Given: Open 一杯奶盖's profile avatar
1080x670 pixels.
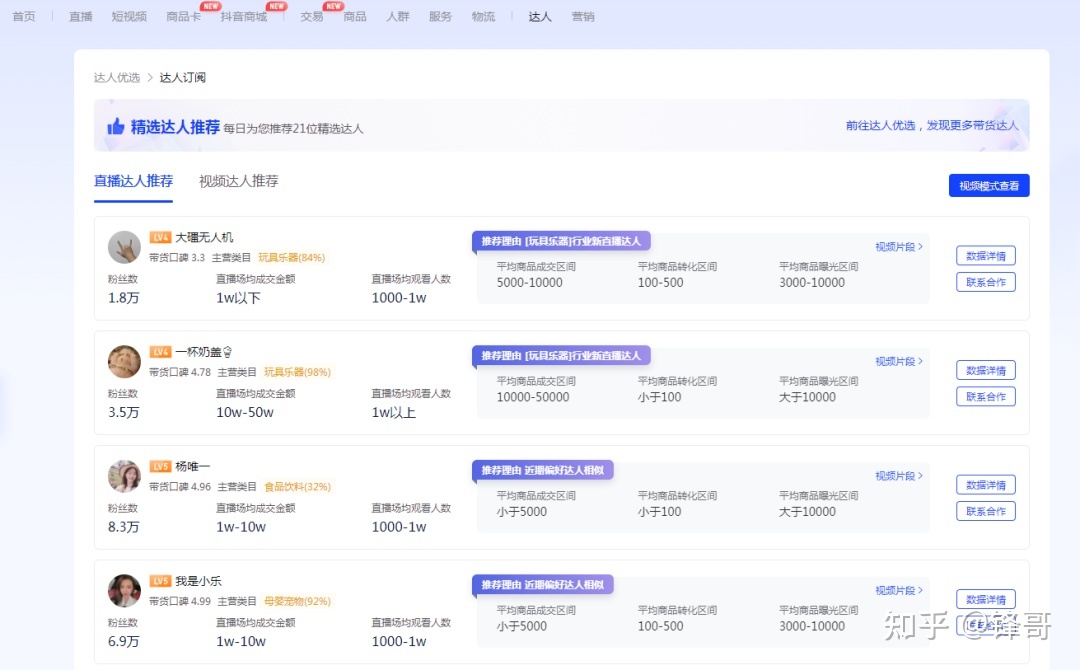Looking at the screenshot, I should coord(124,362).
